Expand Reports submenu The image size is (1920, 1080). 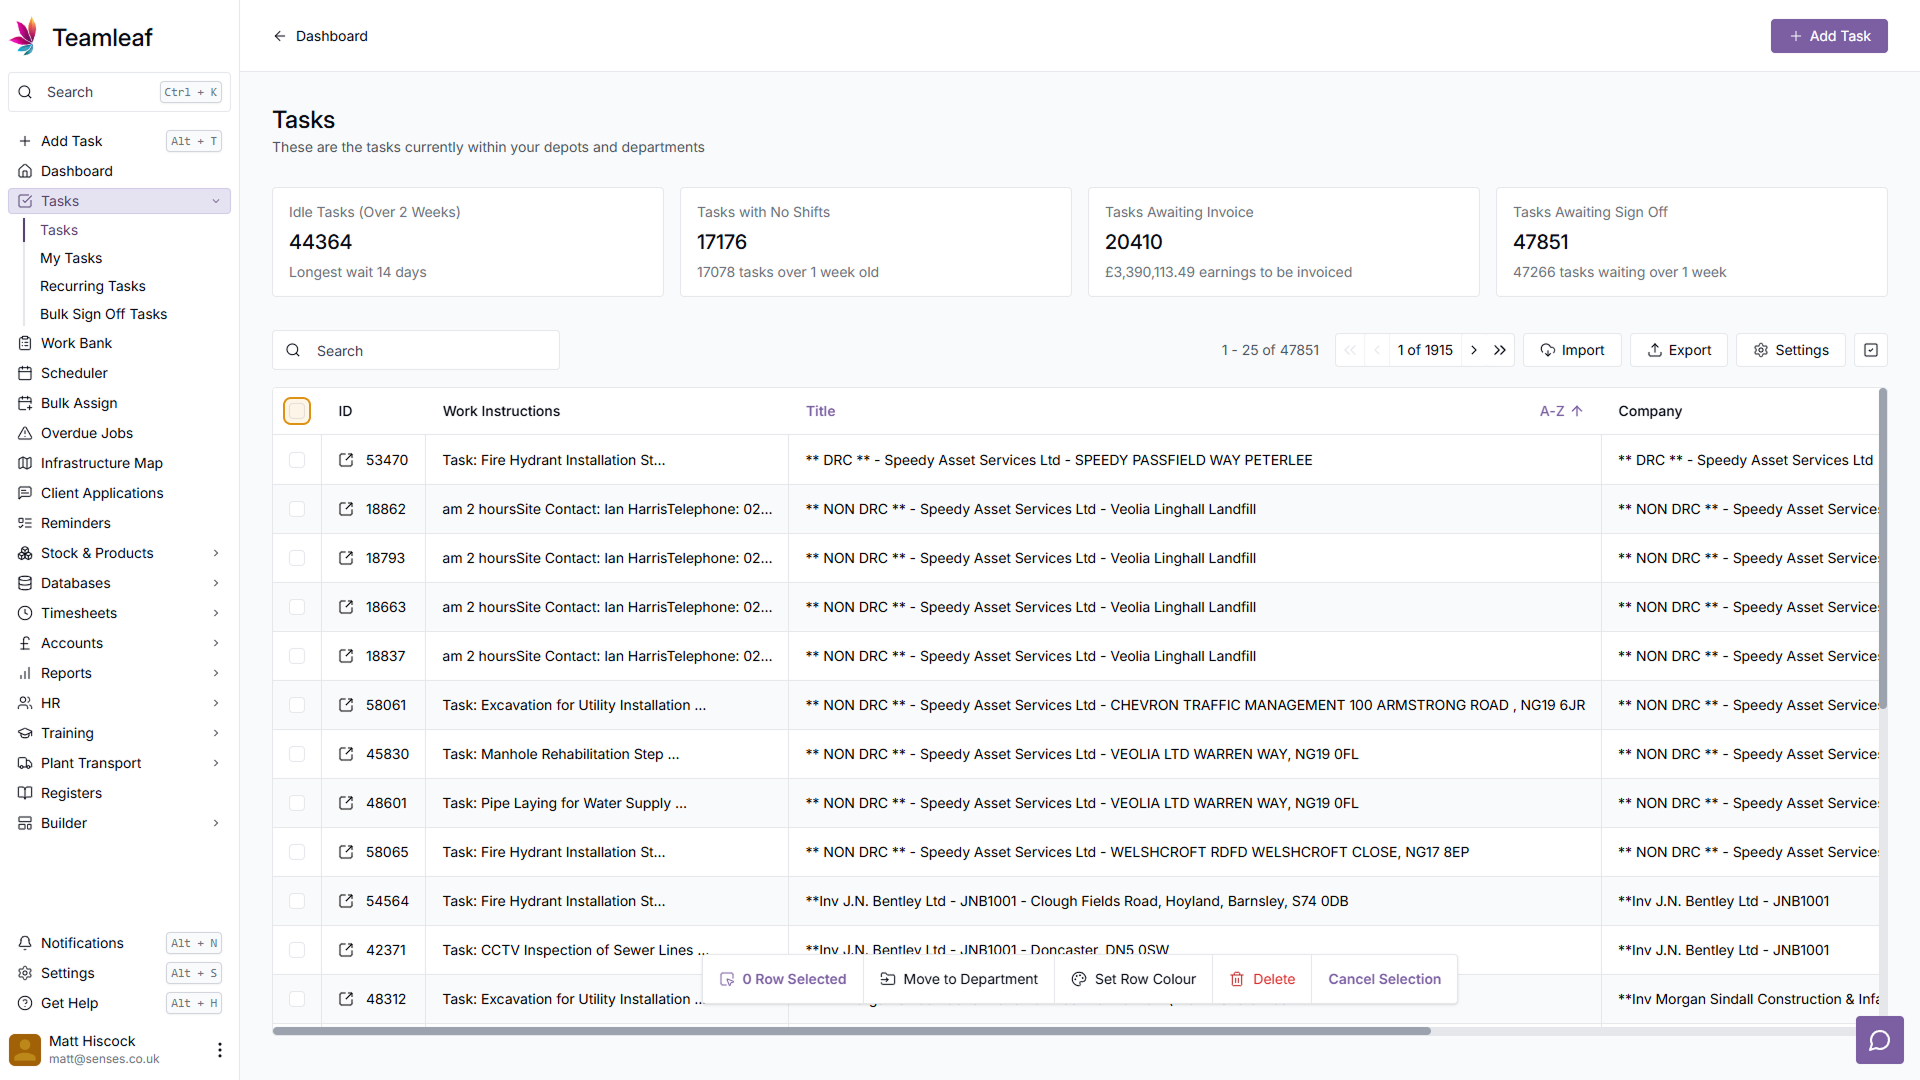216,673
